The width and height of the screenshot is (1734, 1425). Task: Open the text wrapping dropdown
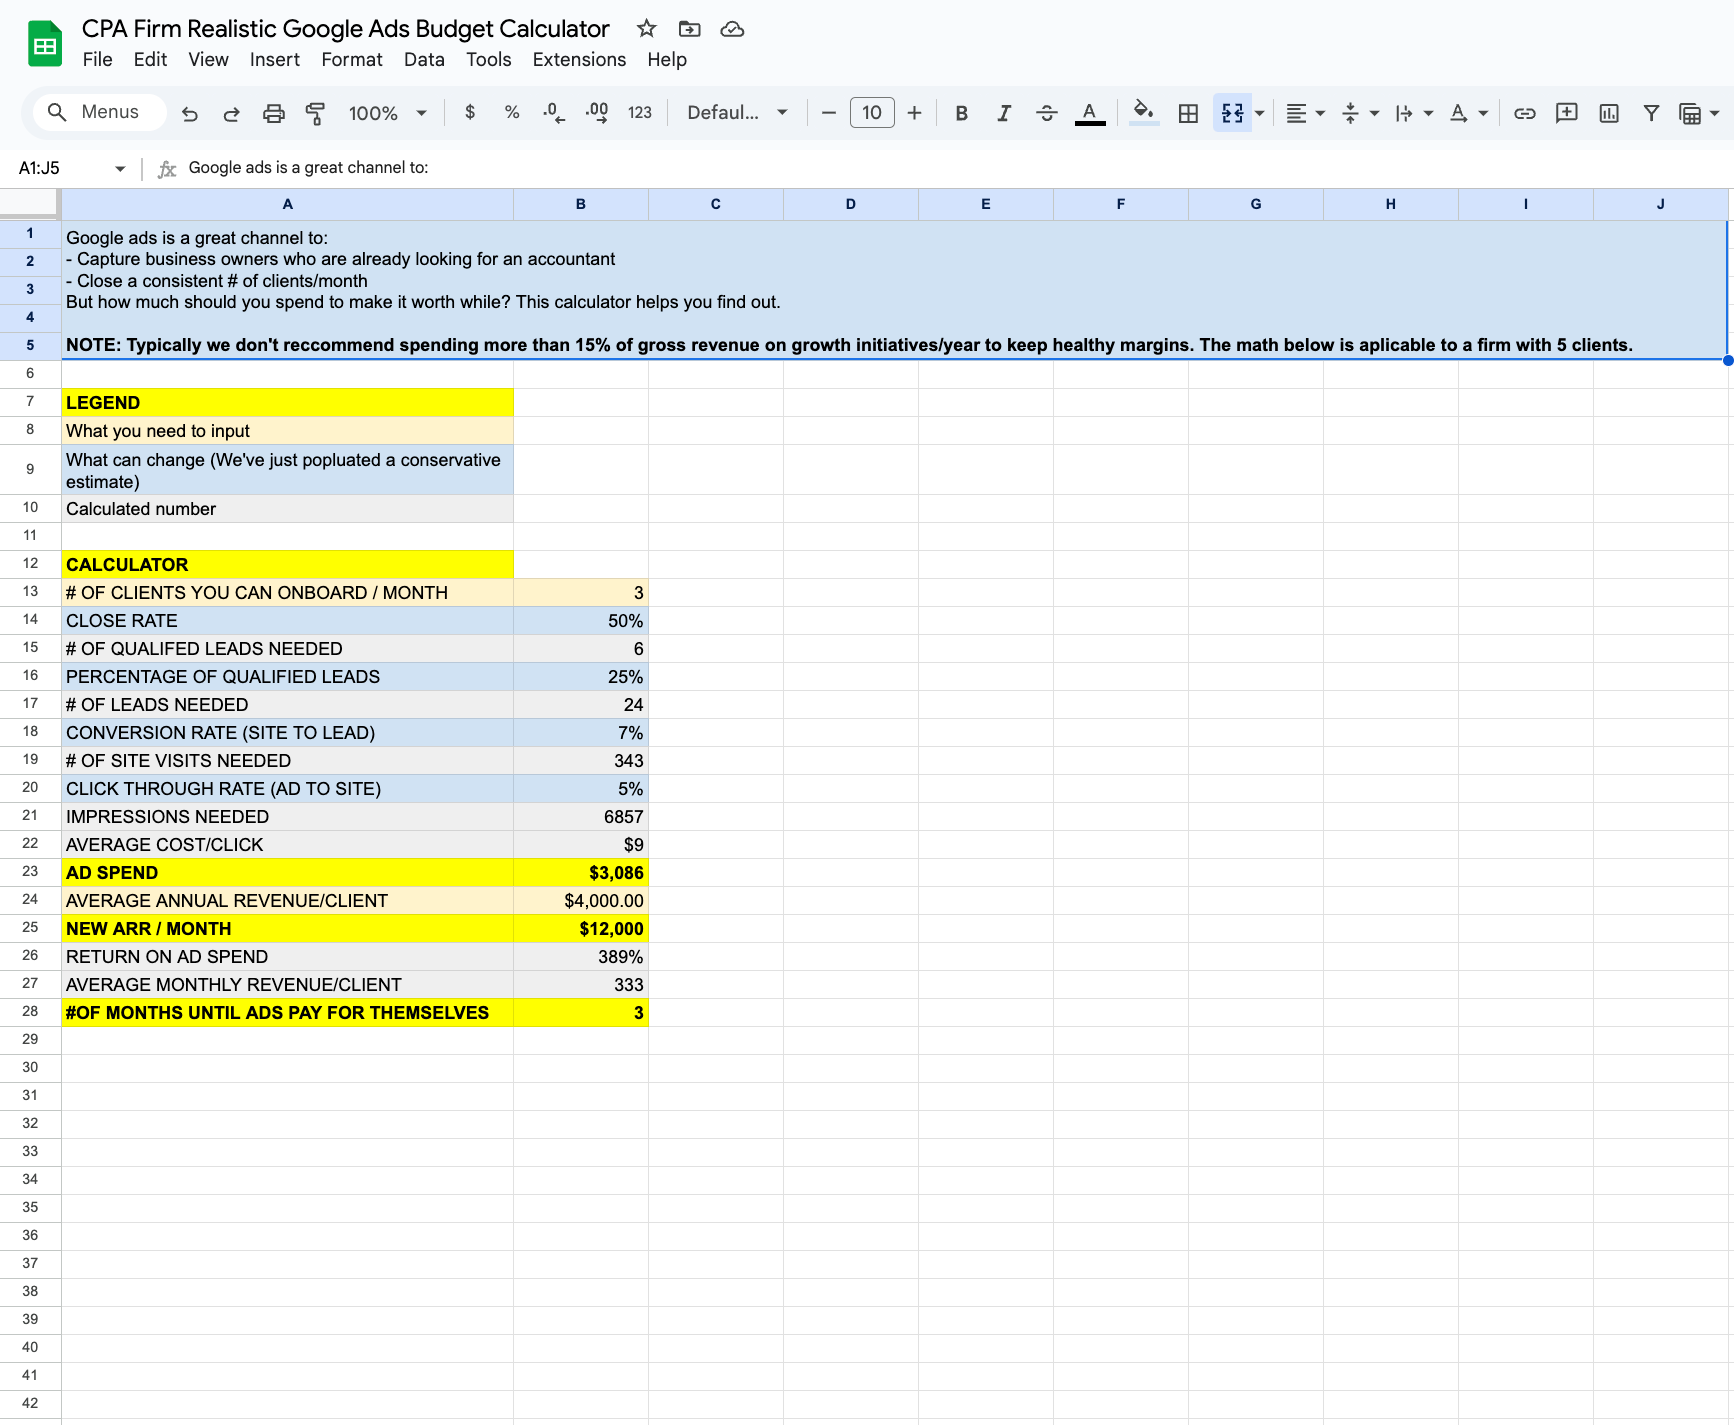(x=1414, y=113)
